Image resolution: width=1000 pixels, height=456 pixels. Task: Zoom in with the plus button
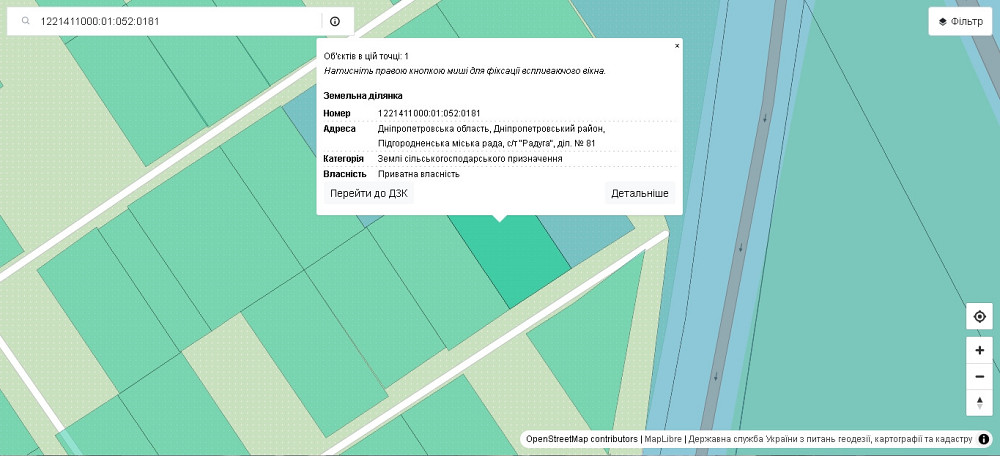pos(979,350)
